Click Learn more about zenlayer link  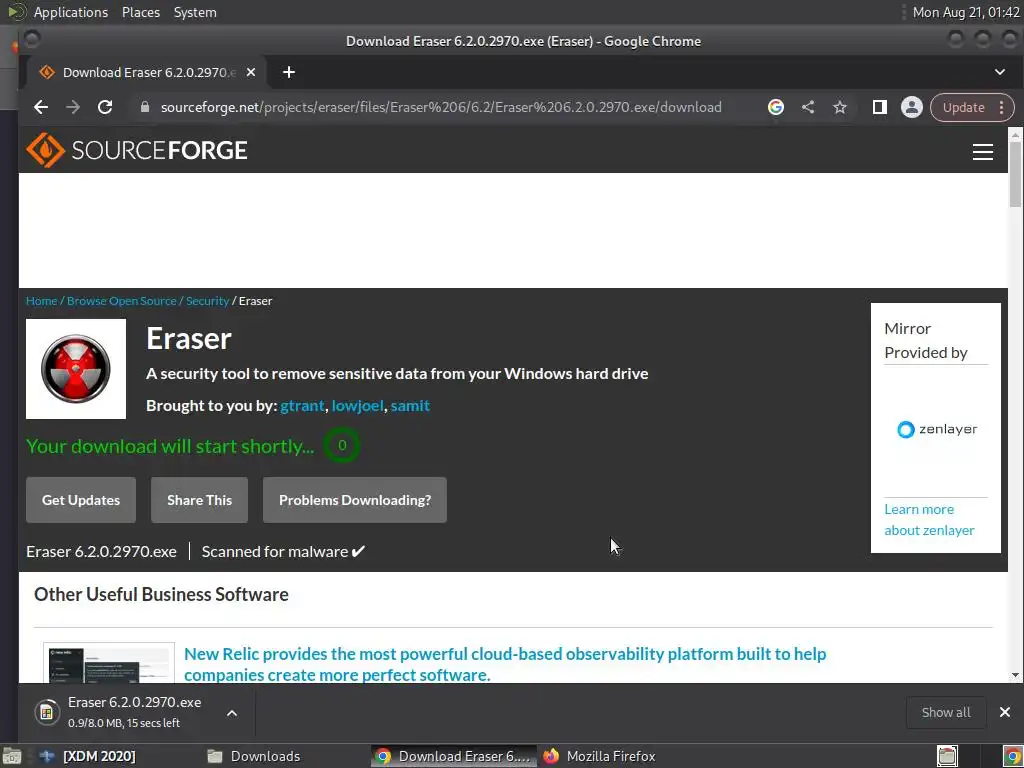[x=929, y=520]
